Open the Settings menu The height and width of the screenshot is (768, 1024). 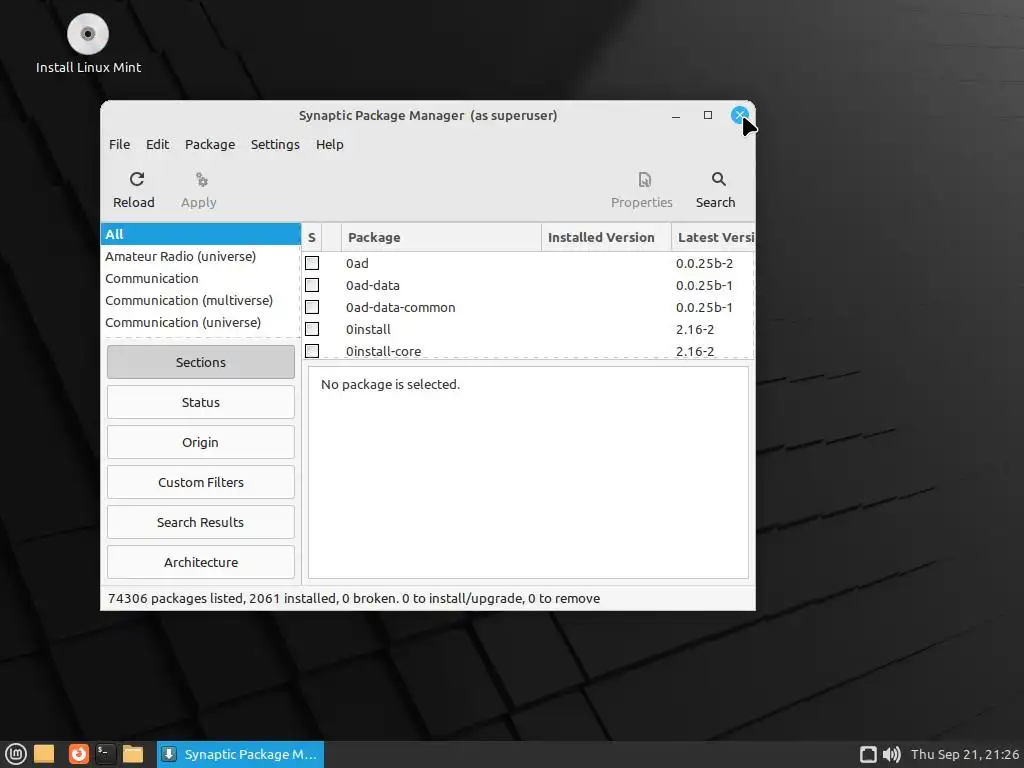(x=275, y=144)
